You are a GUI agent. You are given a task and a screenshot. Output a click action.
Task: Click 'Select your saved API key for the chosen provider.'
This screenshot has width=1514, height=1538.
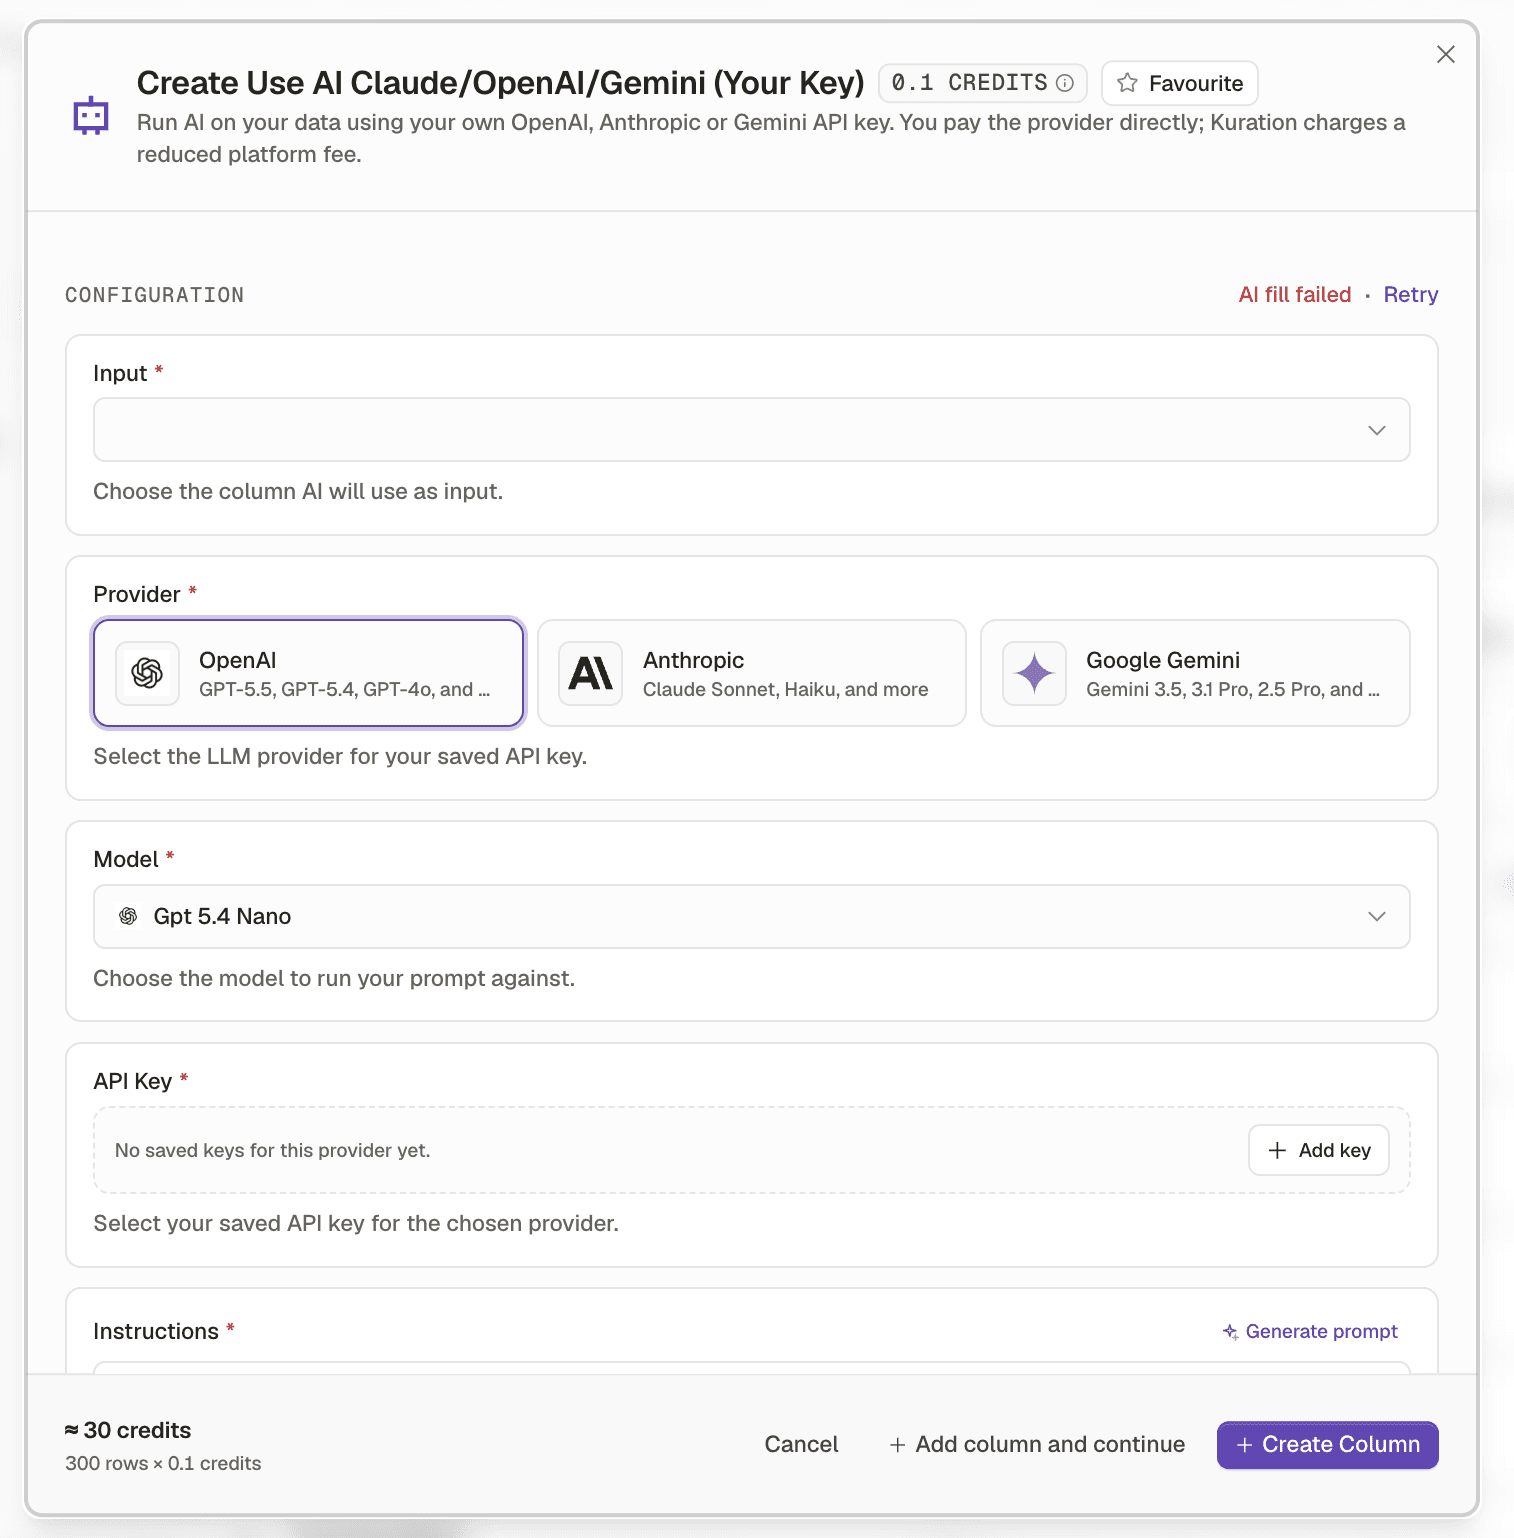[x=356, y=1223]
